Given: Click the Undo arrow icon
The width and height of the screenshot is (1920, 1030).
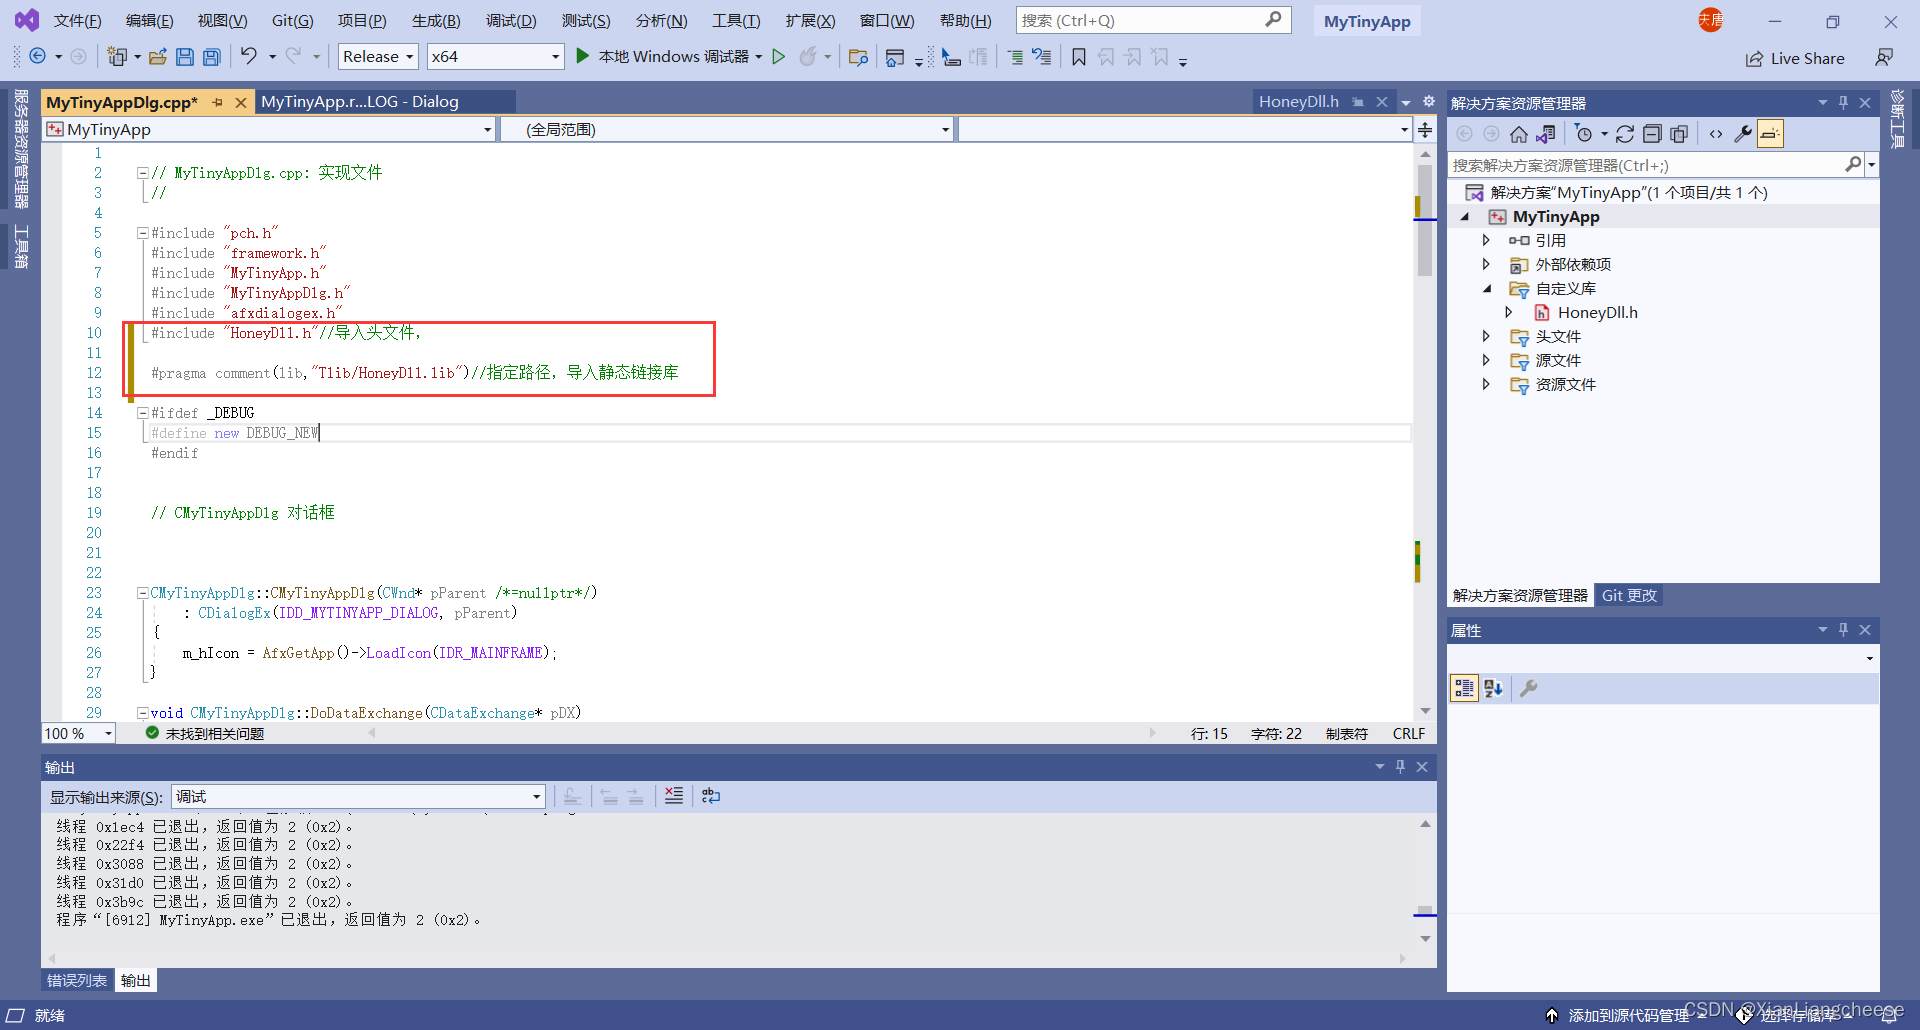Looking at the screenshot, I should pyautogui.click(x=249, y=57).
